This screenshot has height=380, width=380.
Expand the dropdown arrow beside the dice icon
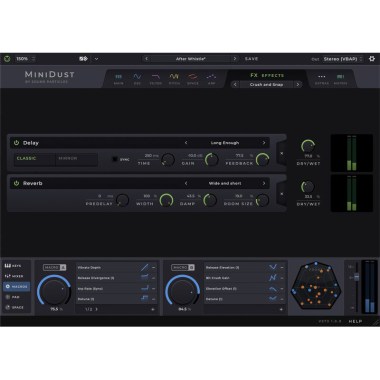pyautogui.click(x=96, y=59)
